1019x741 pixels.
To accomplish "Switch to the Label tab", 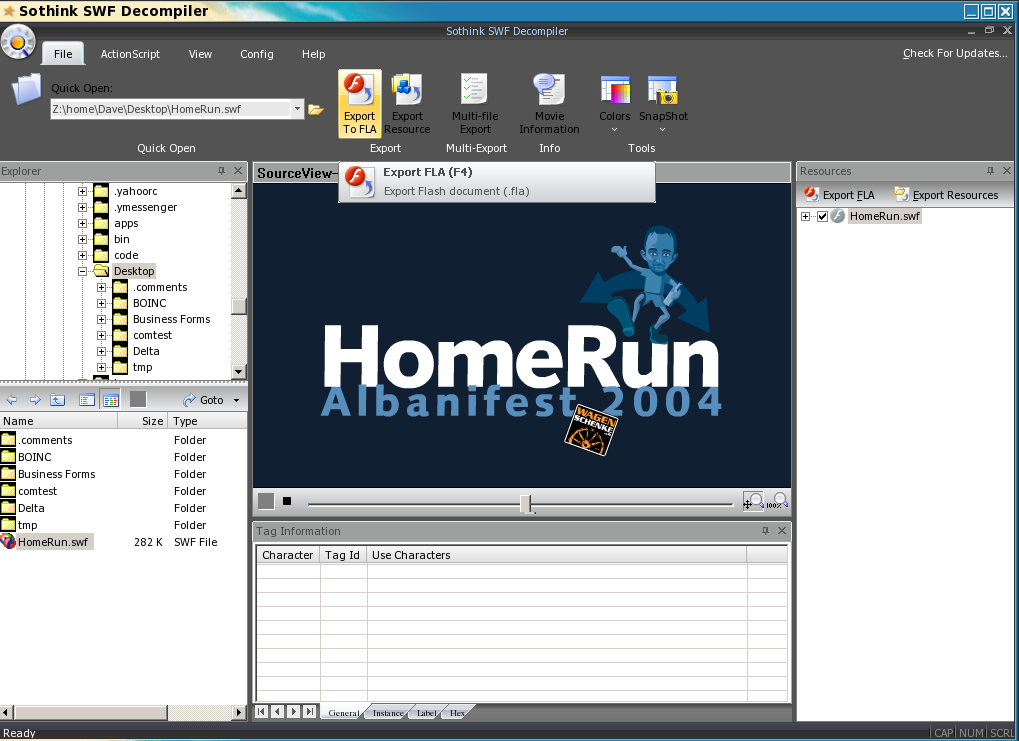I will click(x=426, y=712).
